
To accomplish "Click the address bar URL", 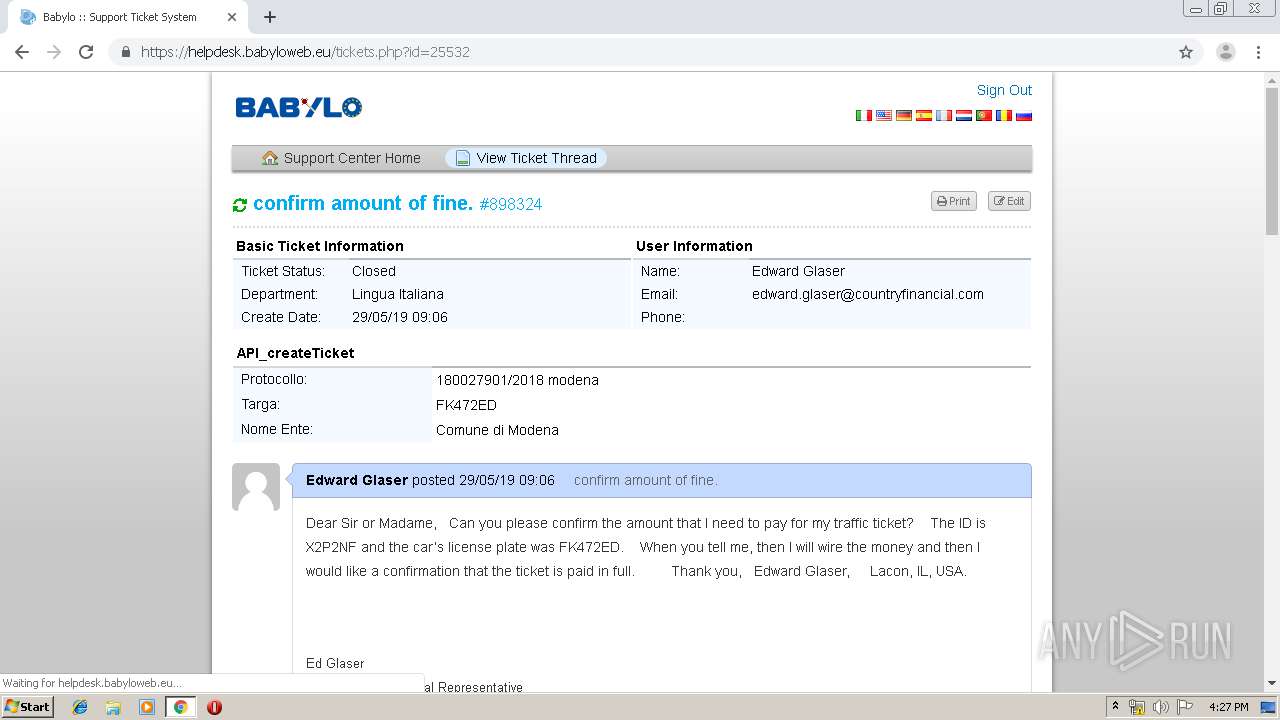I will click(x=305, y=52).
